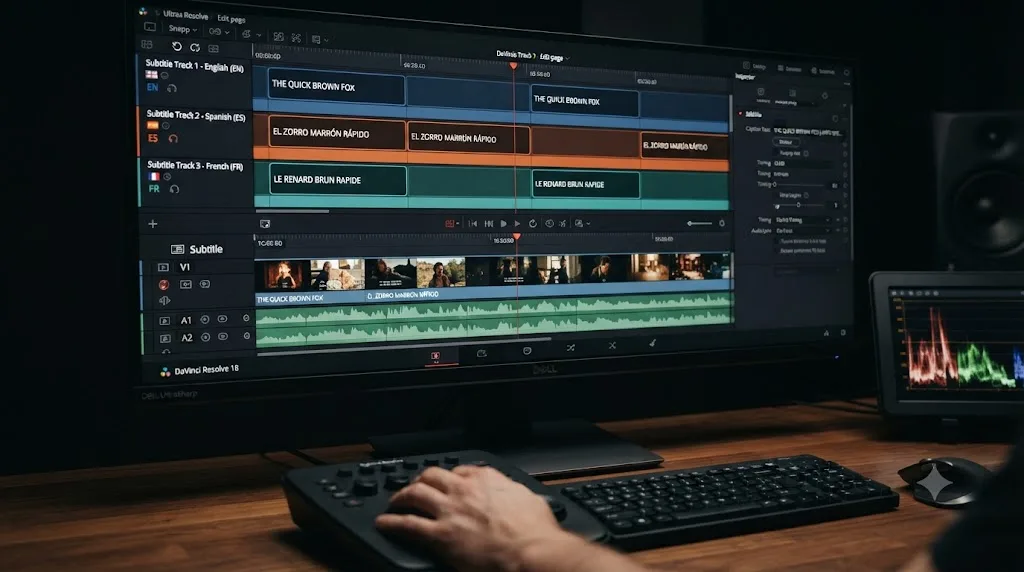Click the brush page icon at screen bottom
Image resolution: width=1024 pixels, height=572 pixels.
point(652,342)
